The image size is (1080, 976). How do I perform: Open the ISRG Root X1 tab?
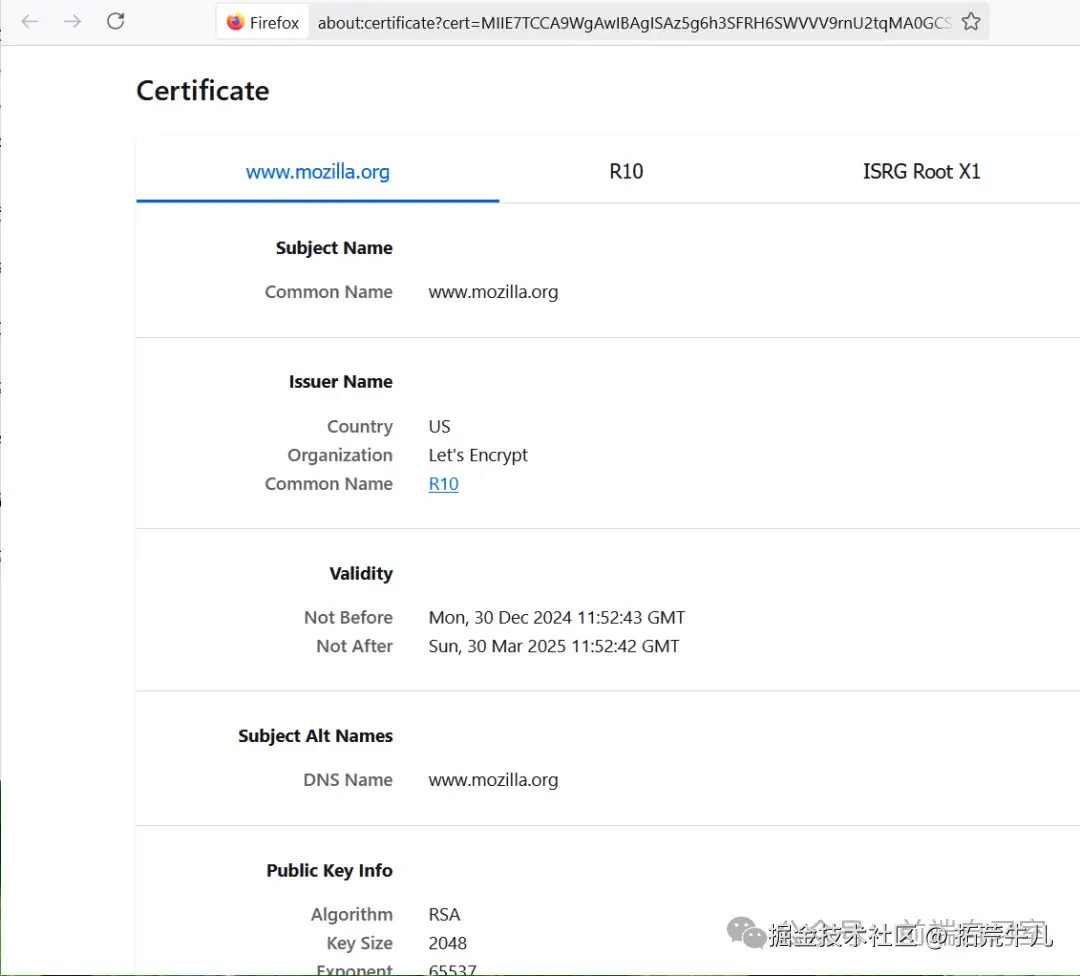pyautogui.click(x=921, y=172)
